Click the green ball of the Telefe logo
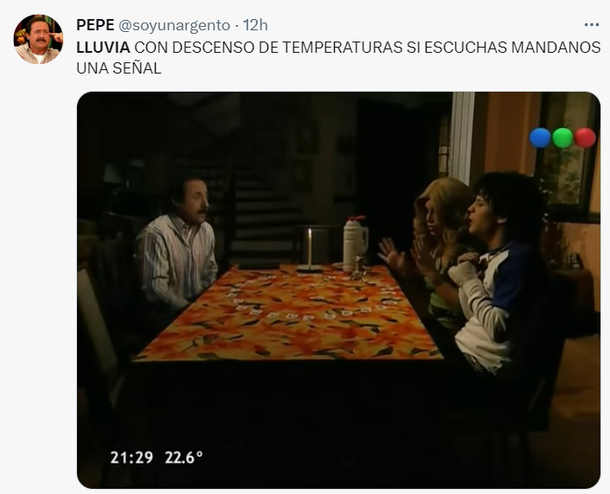 (563, 138)
